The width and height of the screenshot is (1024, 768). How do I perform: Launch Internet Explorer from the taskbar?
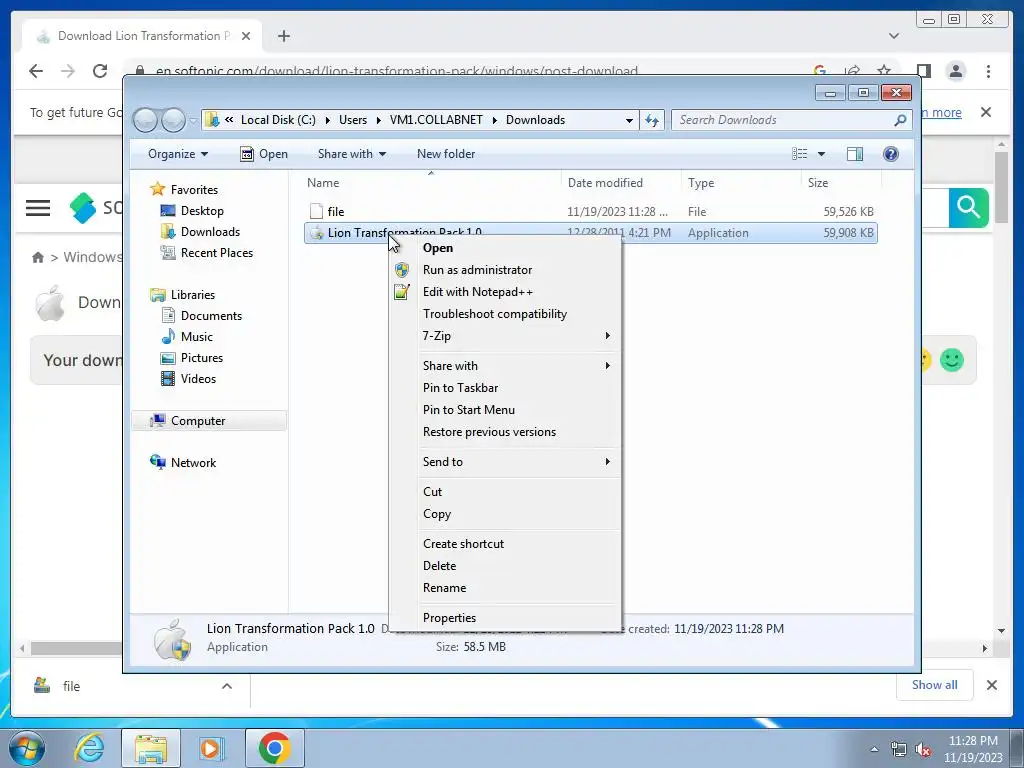tap(89, 748)
